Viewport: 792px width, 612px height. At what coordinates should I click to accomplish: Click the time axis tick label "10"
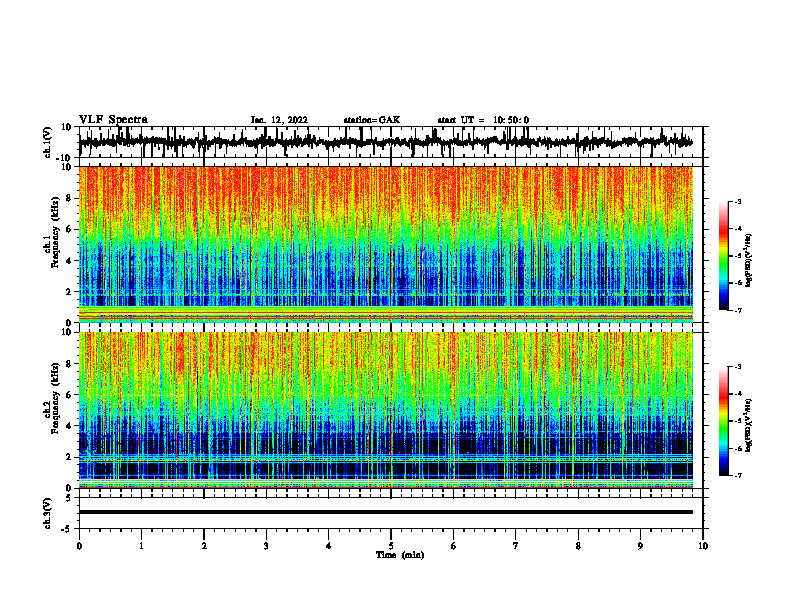point(703,546)
